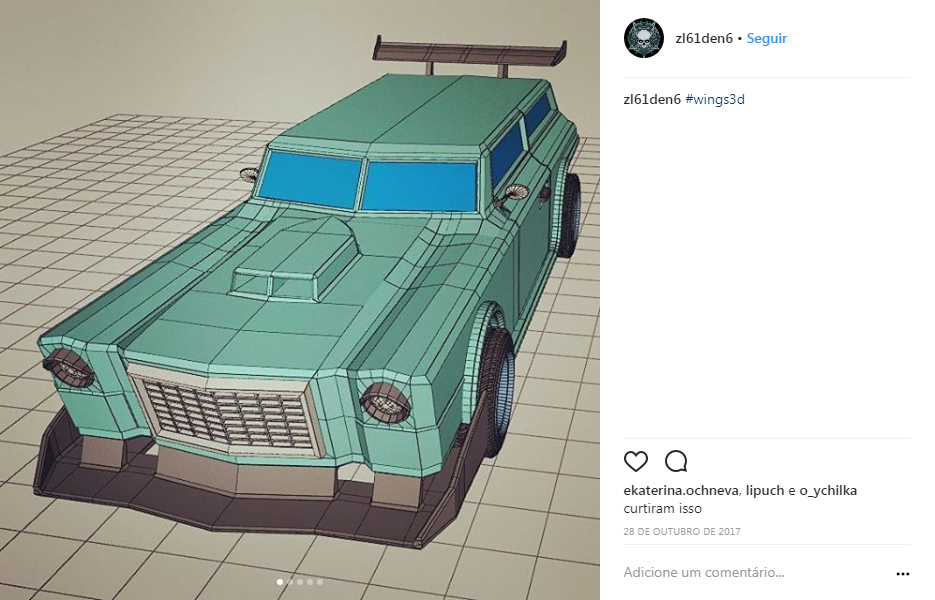
Task: Click the curtiram isso likes text
Action: (x=662, y=509)
